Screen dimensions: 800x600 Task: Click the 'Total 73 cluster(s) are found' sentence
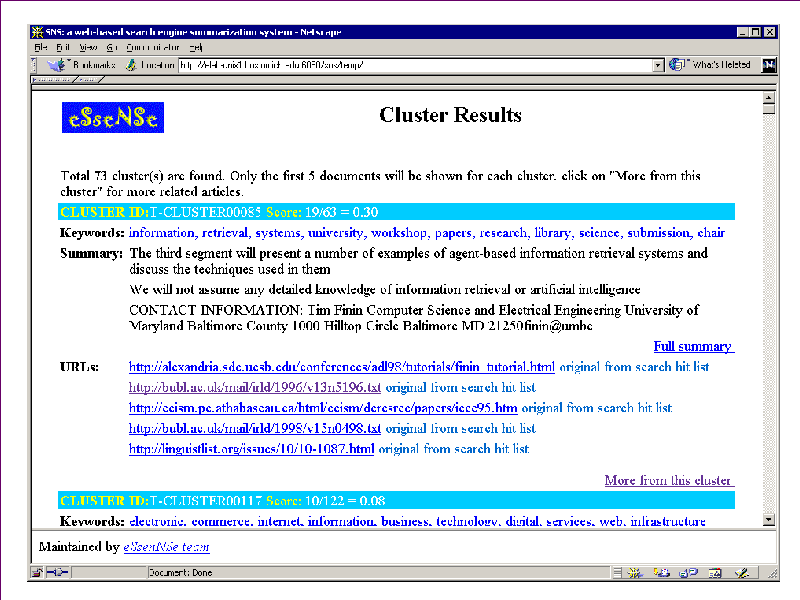(x=142, y=176)
